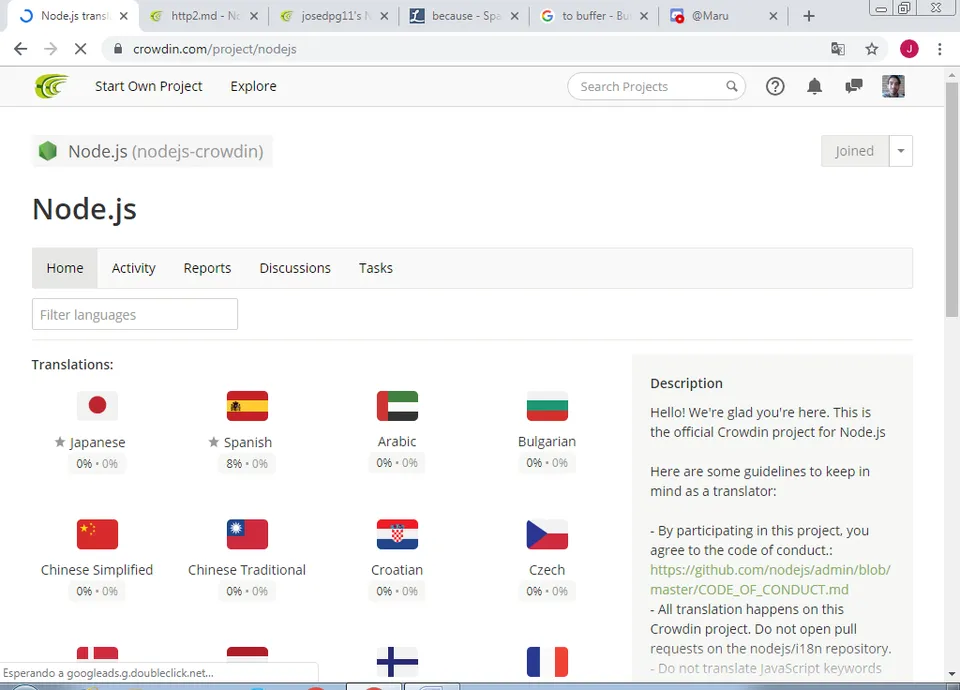Click the Spanish 8% progress value
Viewport: 960px width, 690px height.
pyautogui.click(x=234, y=463)
